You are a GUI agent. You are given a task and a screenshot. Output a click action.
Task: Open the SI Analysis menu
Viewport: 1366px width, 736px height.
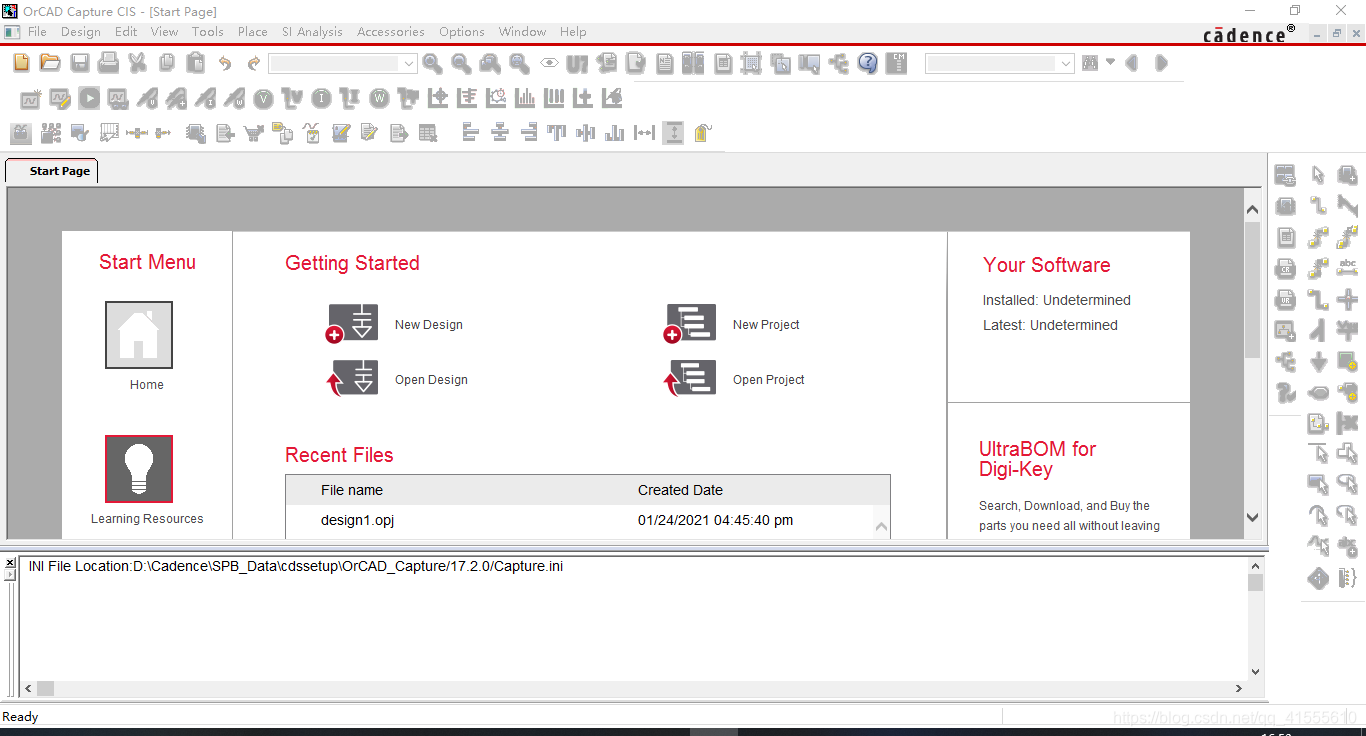tap(312, 32)
